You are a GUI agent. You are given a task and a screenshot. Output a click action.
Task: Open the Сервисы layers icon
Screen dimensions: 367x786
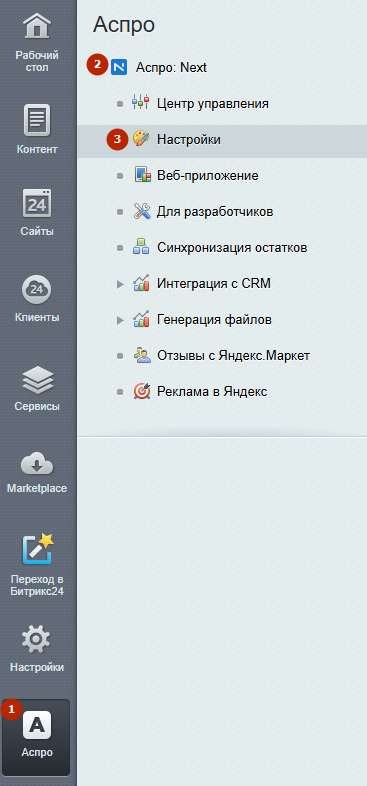[37, 379]
